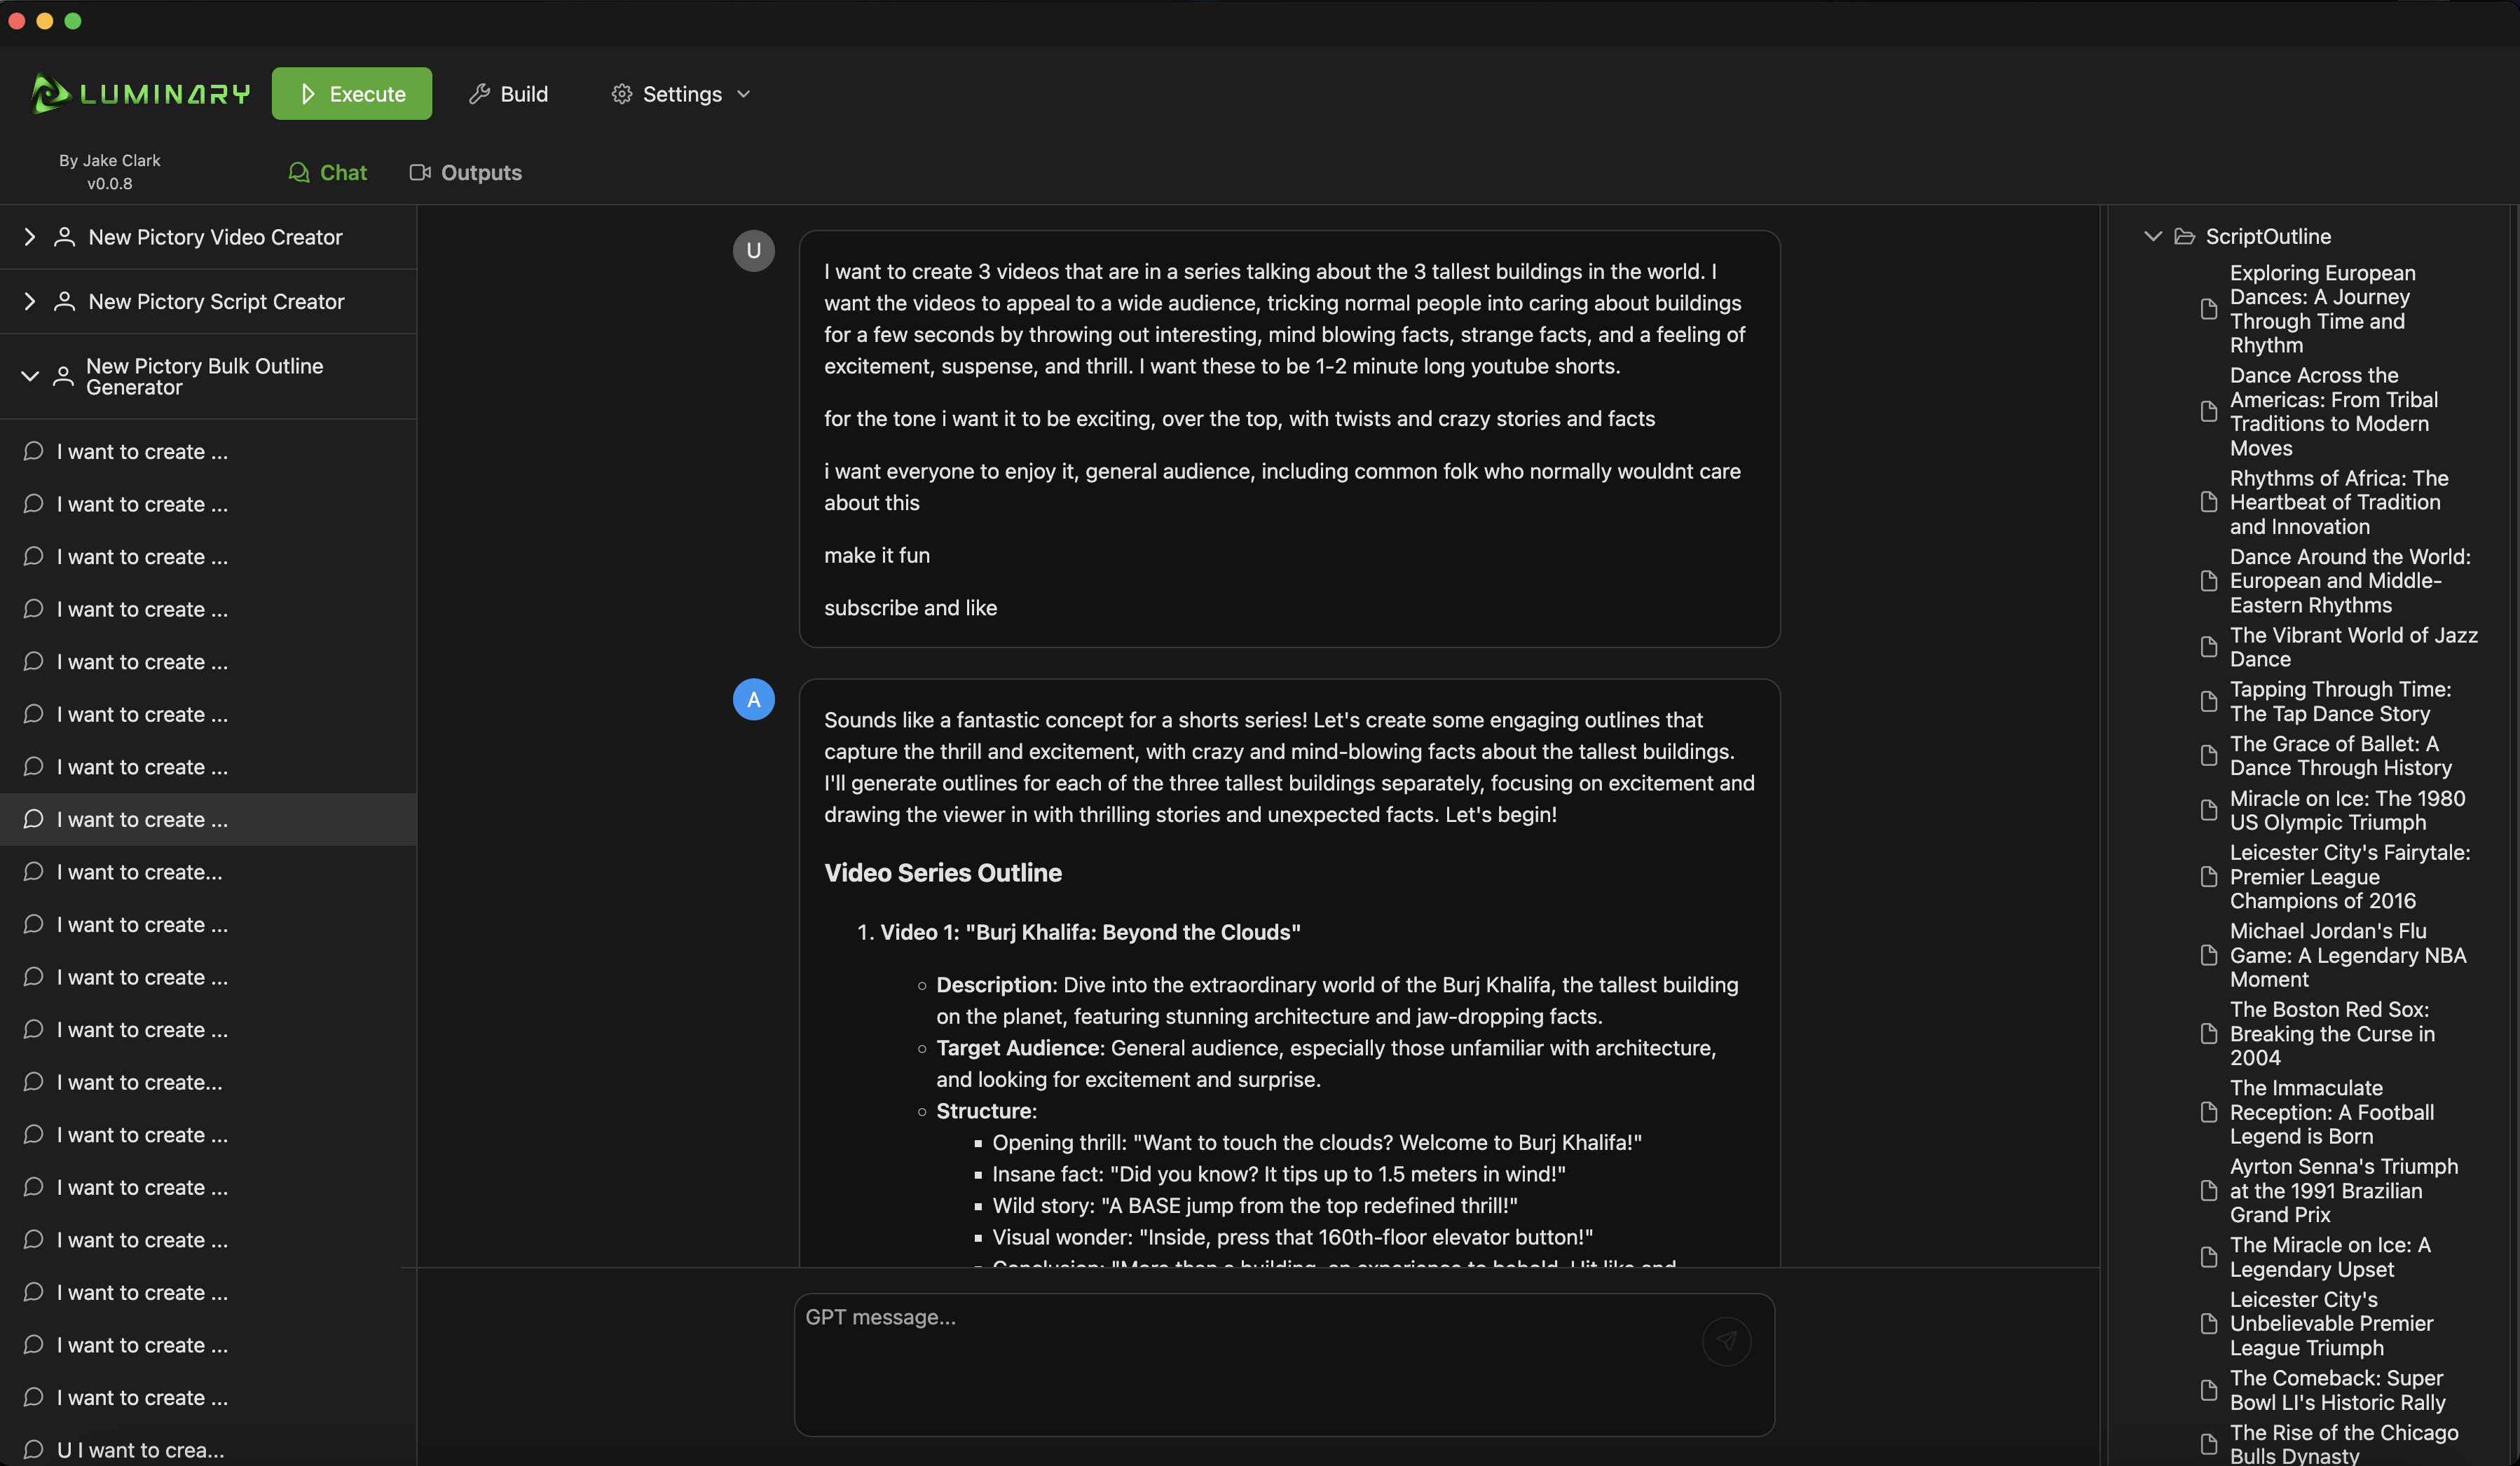Click the Luminary logo icon
2520x1466 pixels.
pos(50,94)
